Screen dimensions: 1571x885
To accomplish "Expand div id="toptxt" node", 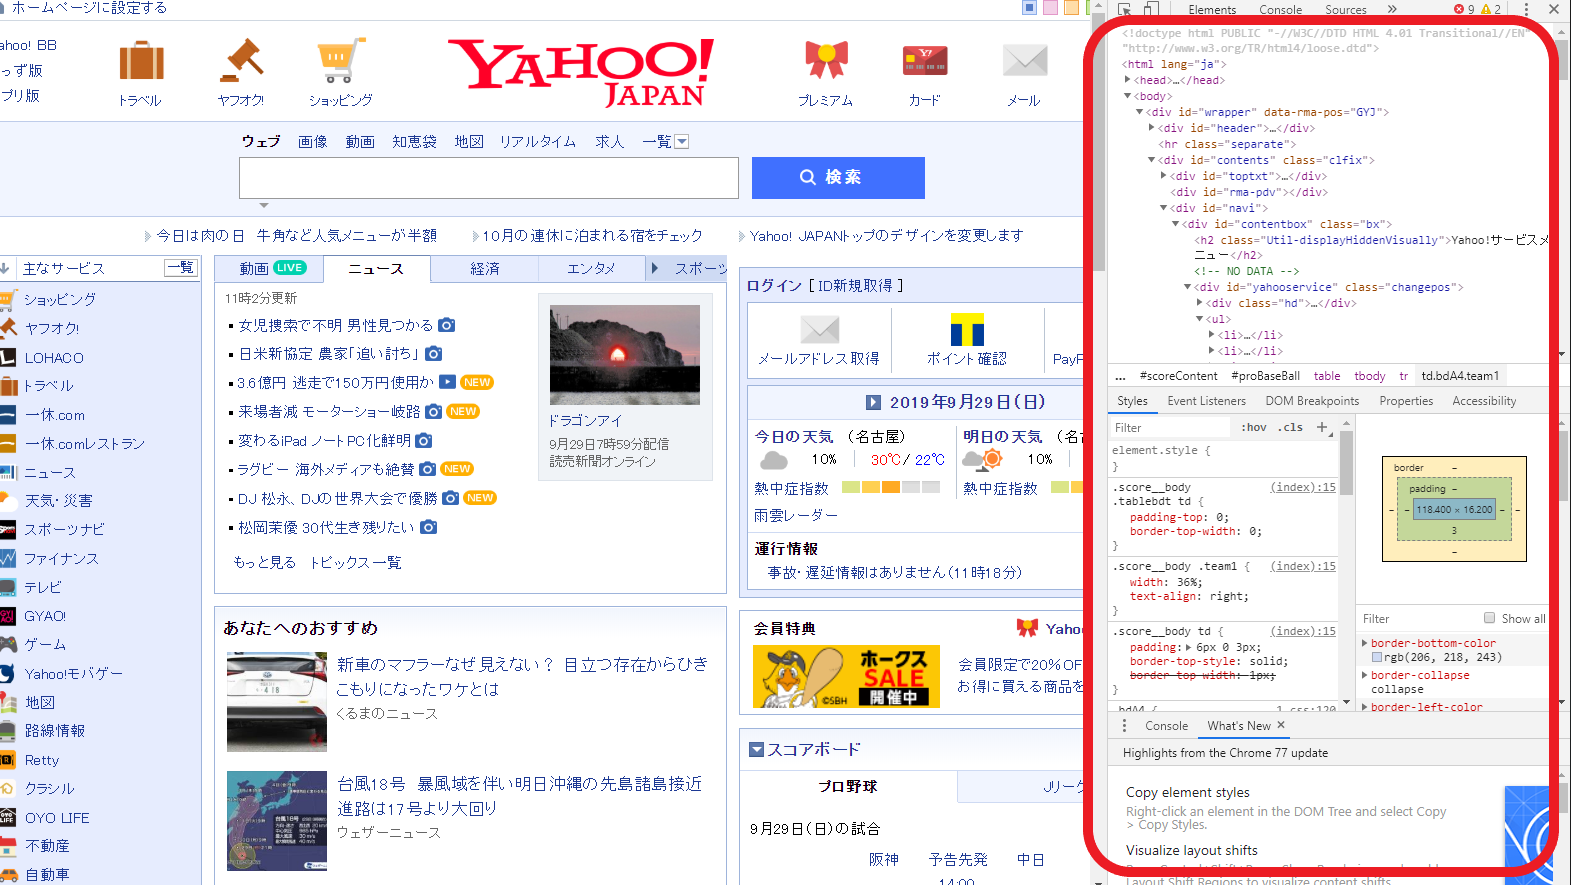I will [1164, 176].
